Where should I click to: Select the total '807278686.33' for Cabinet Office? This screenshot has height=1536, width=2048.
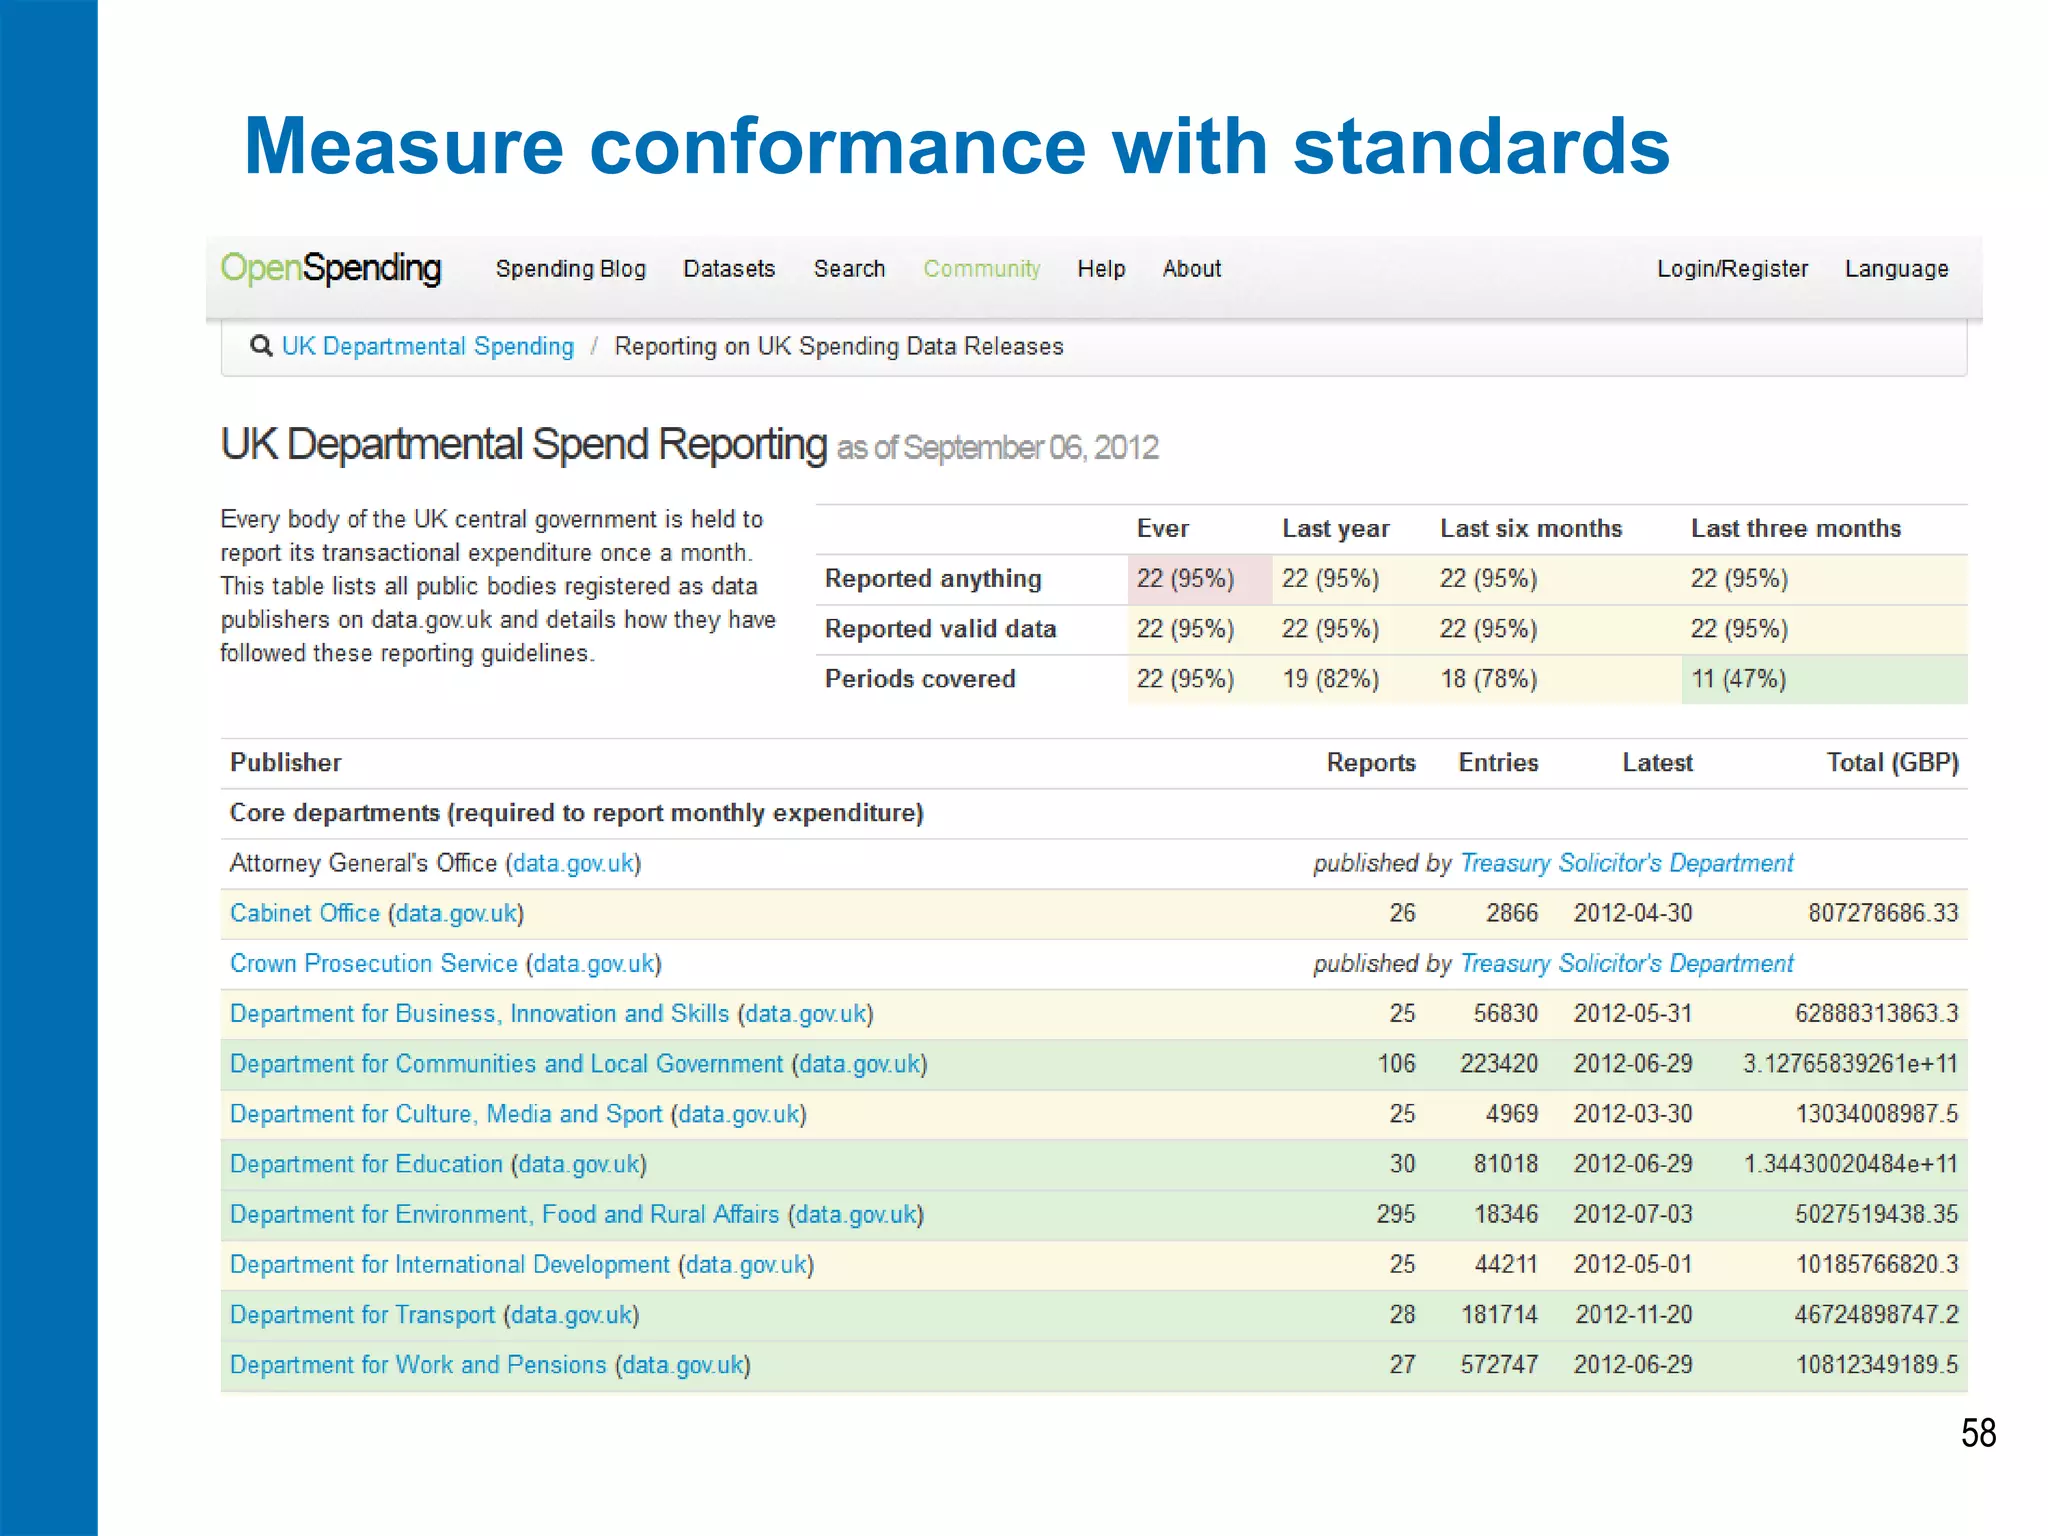coord(1883,913)
